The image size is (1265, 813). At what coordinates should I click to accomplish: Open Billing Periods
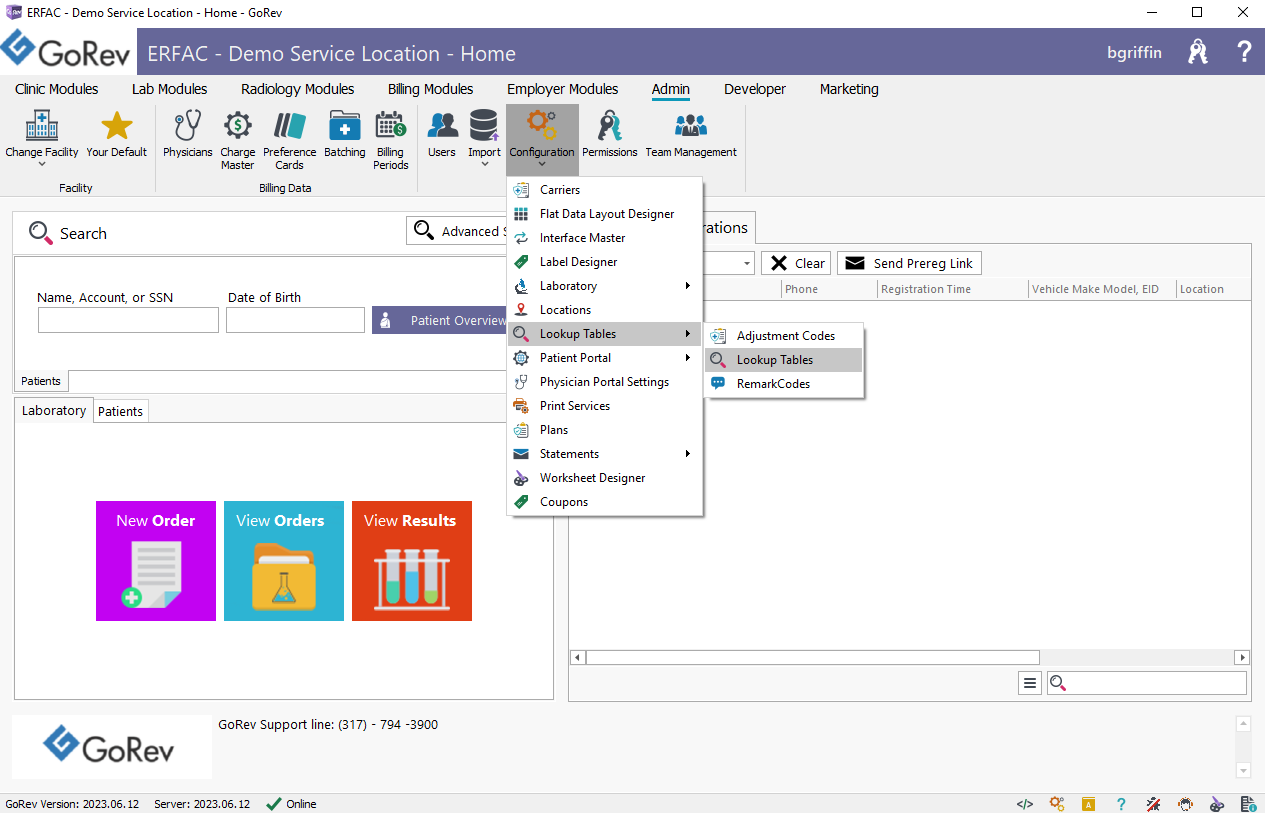click(390, 140)
